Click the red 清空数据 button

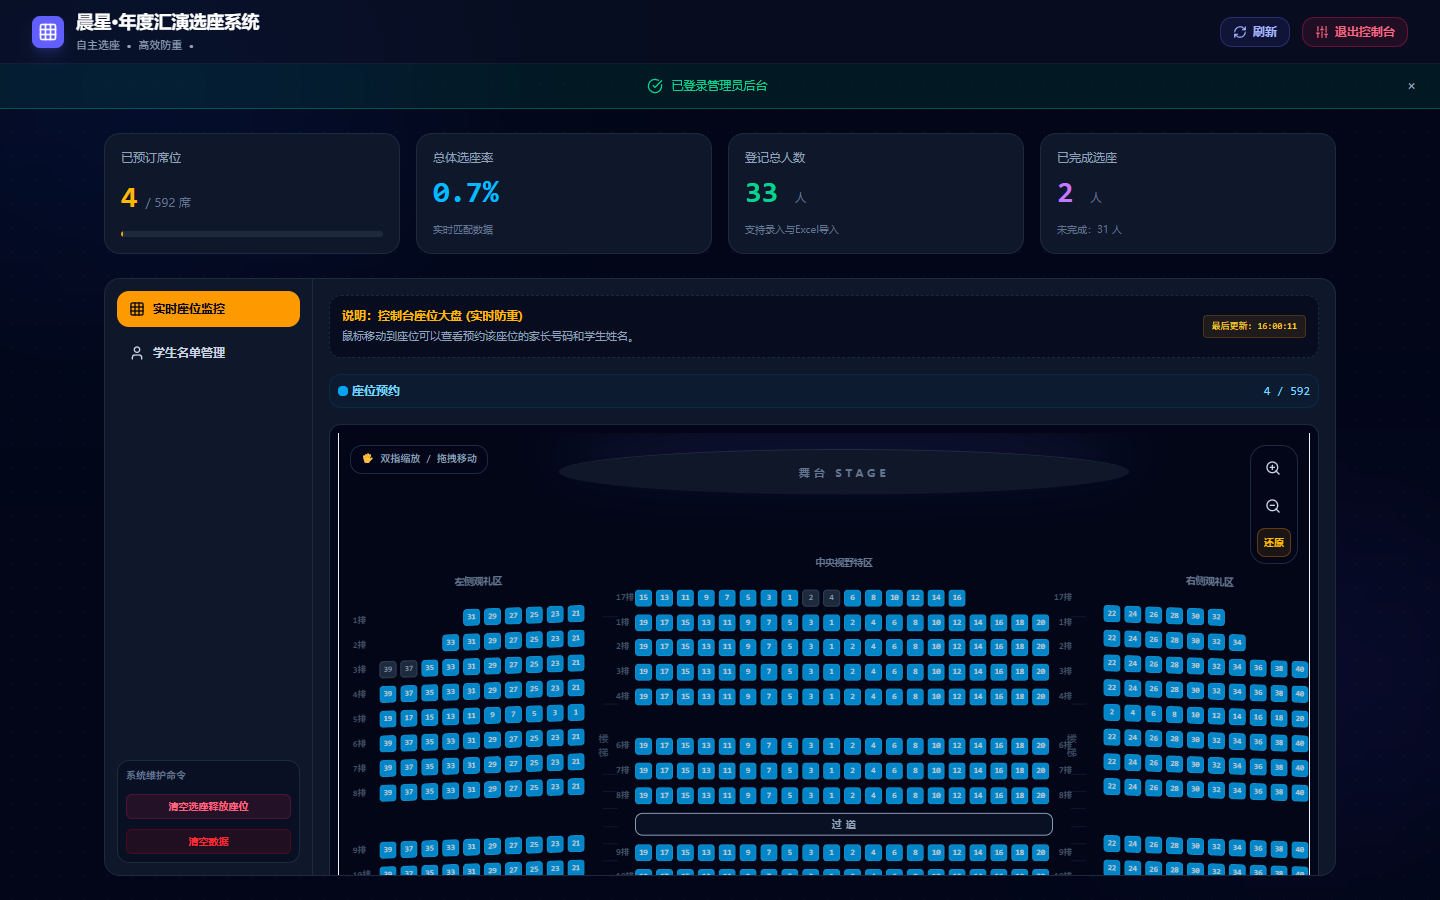click(x=208, y=842)
